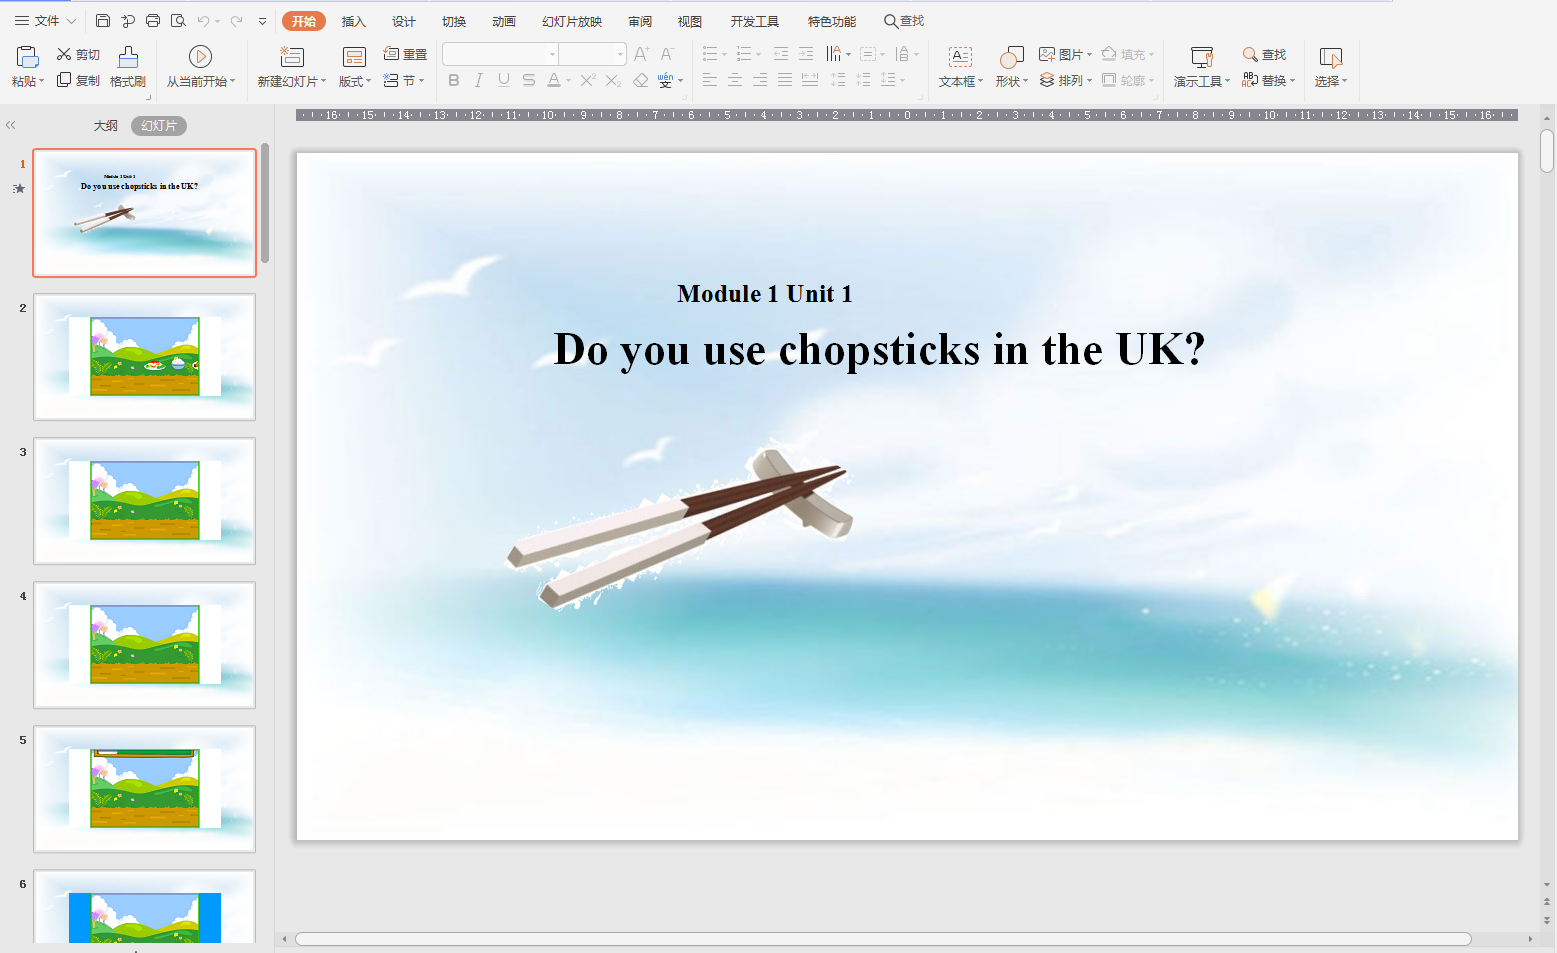Click the Shapes (形状) icon
The width and height of the screenshot is (1557, 953).
tap(1011, 57)
